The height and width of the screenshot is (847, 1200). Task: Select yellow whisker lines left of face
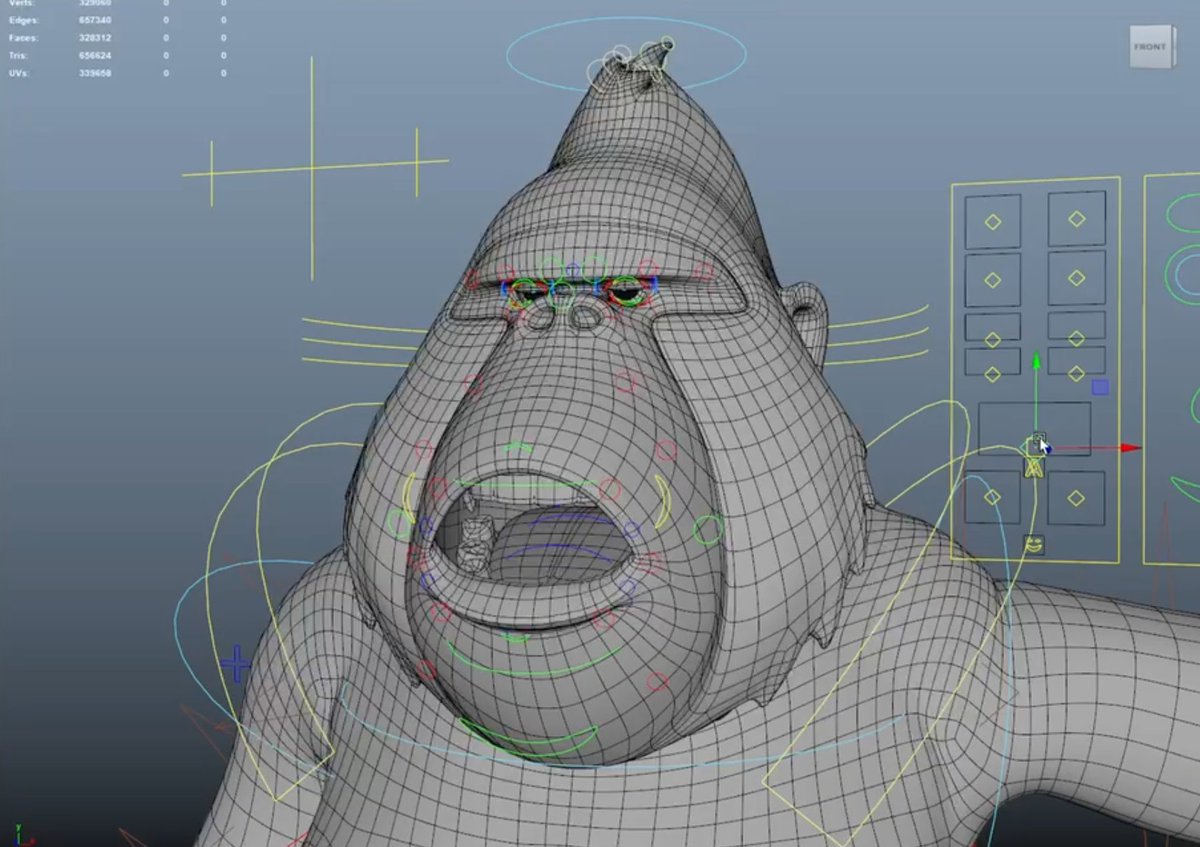coord(365,343)
